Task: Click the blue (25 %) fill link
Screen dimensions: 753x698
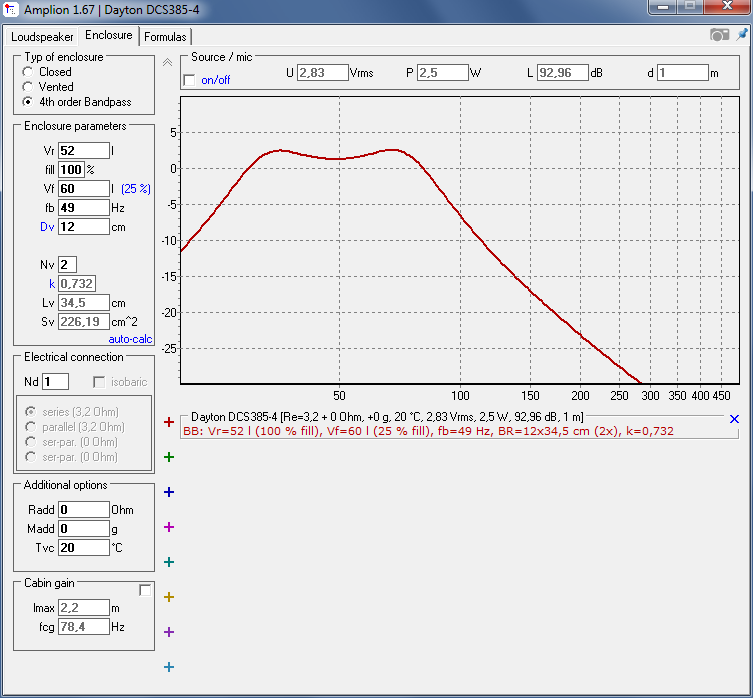Action: pos(136,189)
